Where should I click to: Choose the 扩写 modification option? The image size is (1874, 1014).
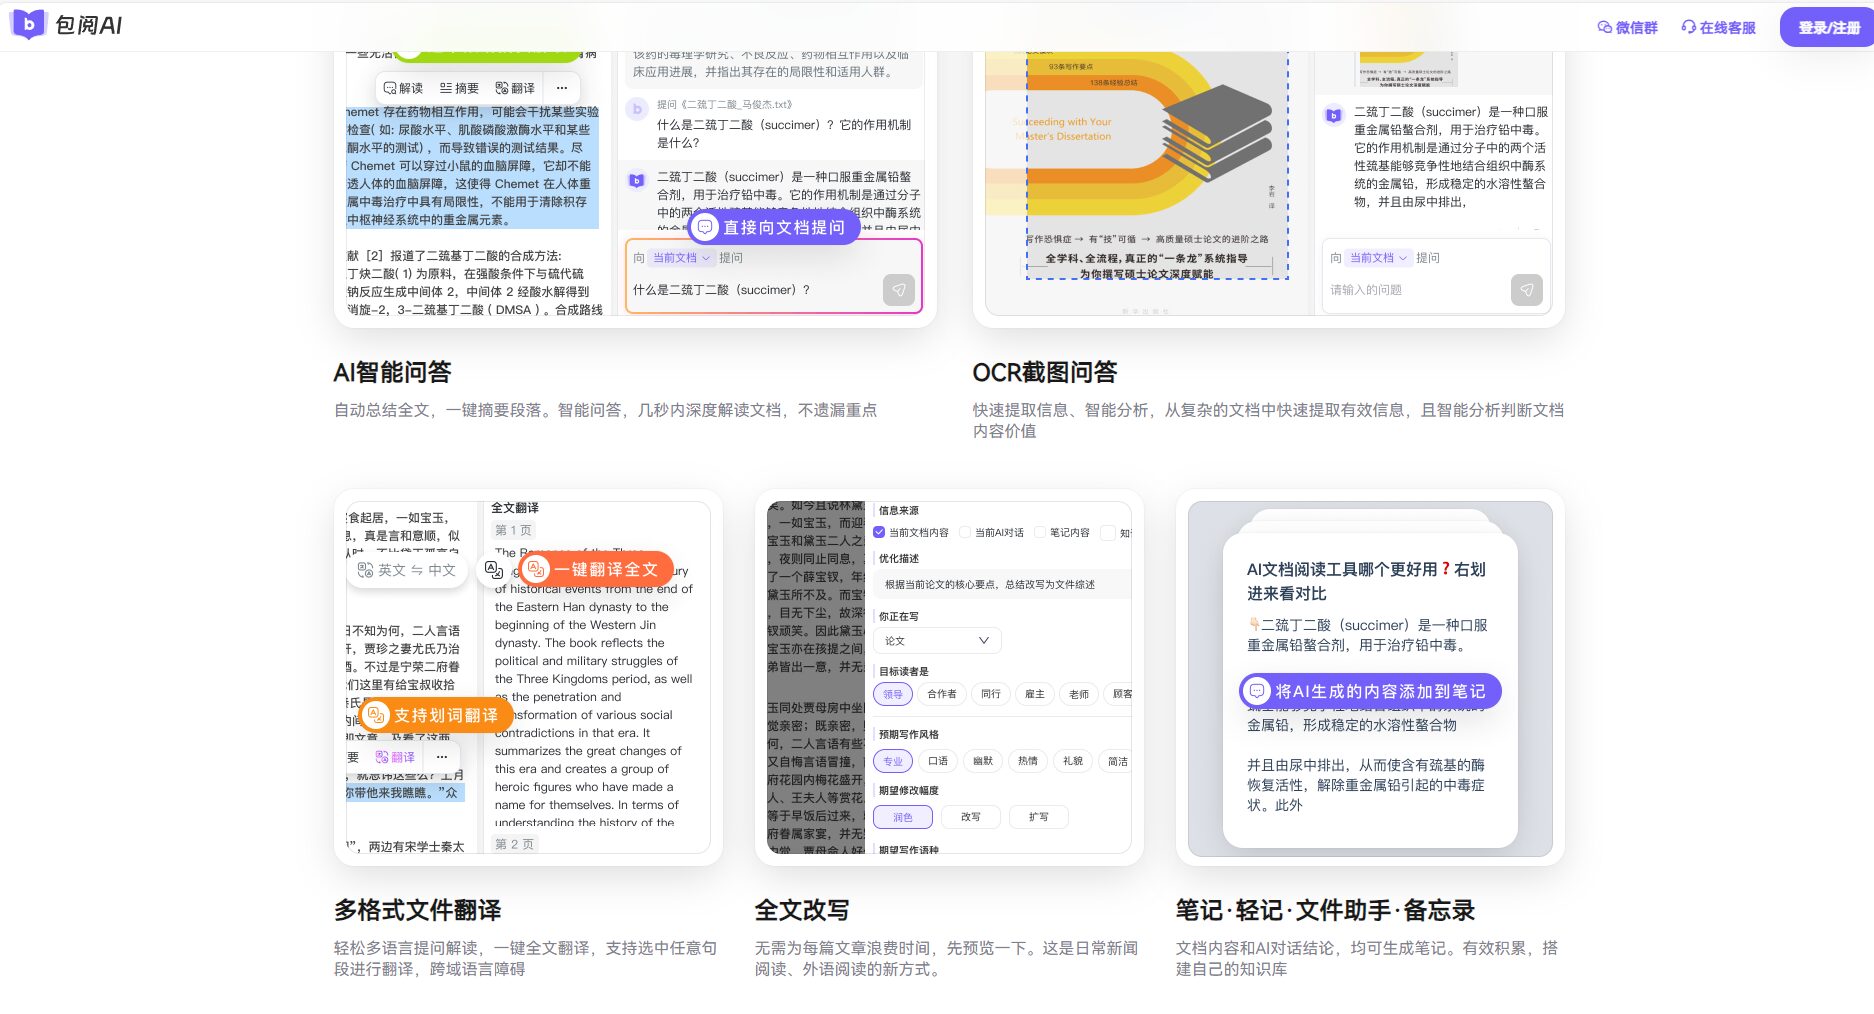coord(1039,817)
